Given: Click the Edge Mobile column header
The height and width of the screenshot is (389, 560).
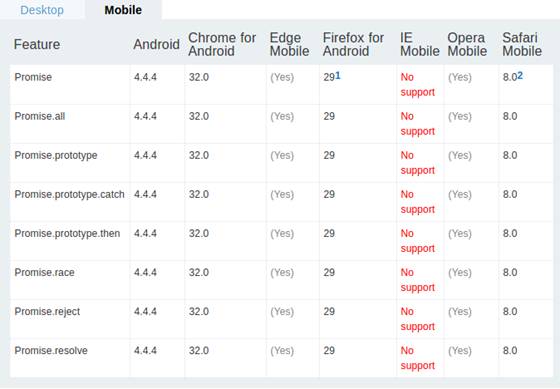Looking at the screenshot, I should tap(289, 44).
